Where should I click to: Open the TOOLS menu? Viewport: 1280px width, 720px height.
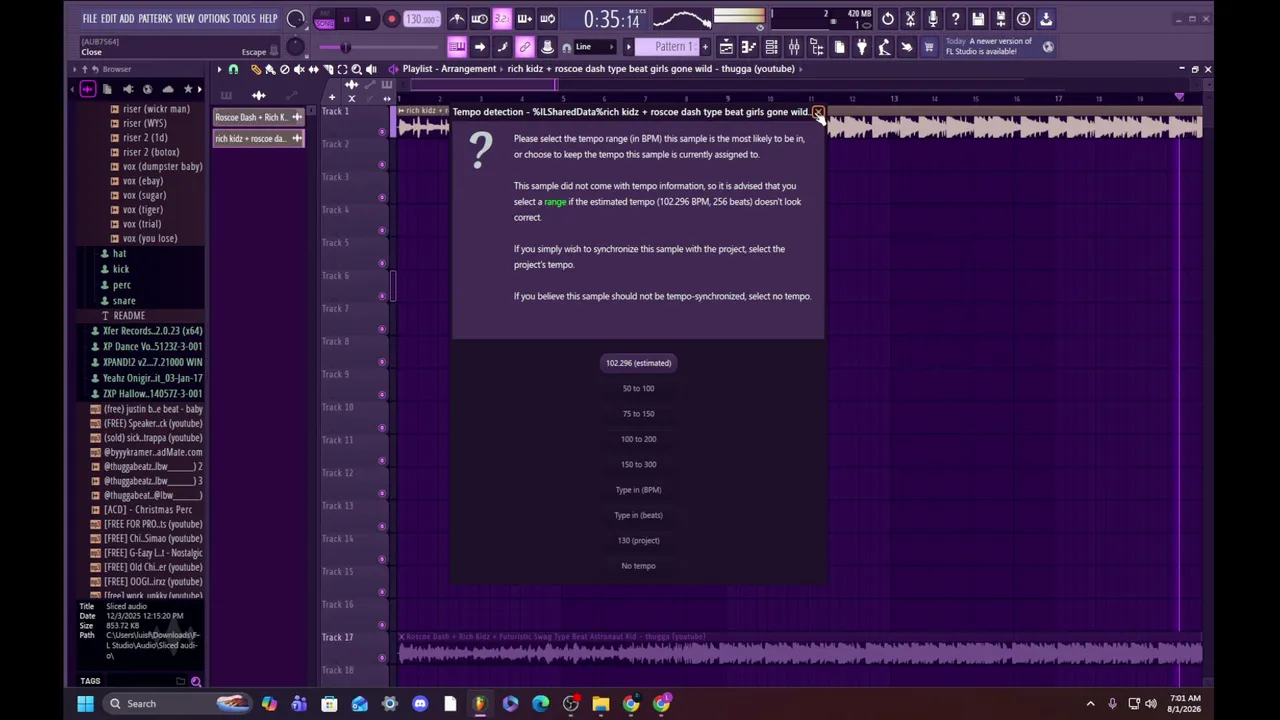pyautogui.click(x=244, y=19)
